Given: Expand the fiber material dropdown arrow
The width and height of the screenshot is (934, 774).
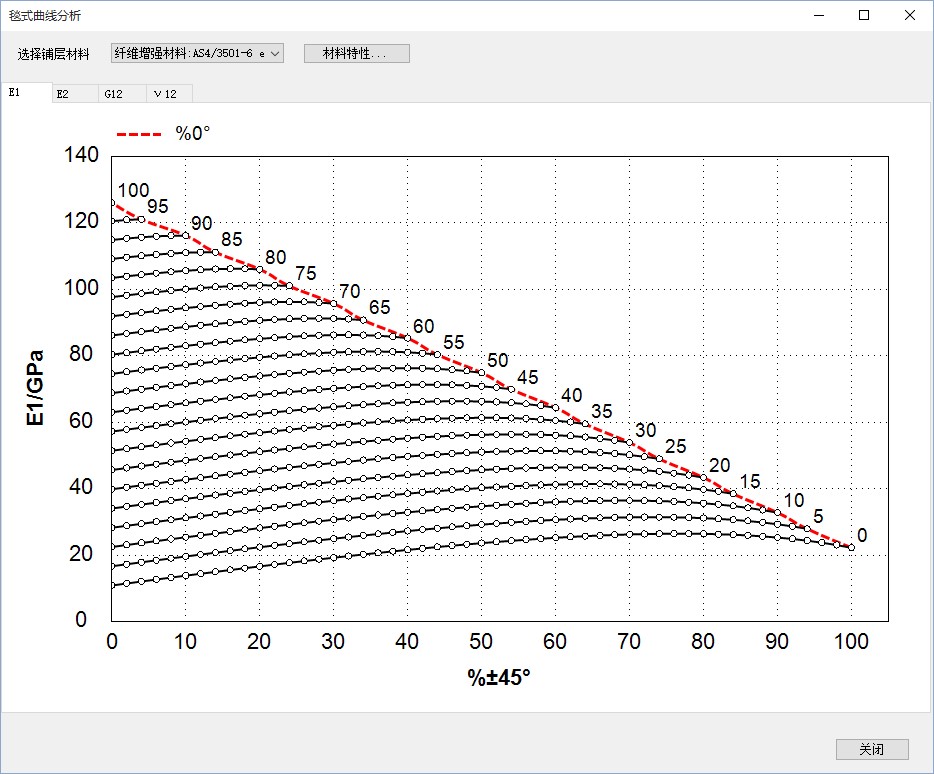Looking at the screenshot, I should tap(275, 54).
